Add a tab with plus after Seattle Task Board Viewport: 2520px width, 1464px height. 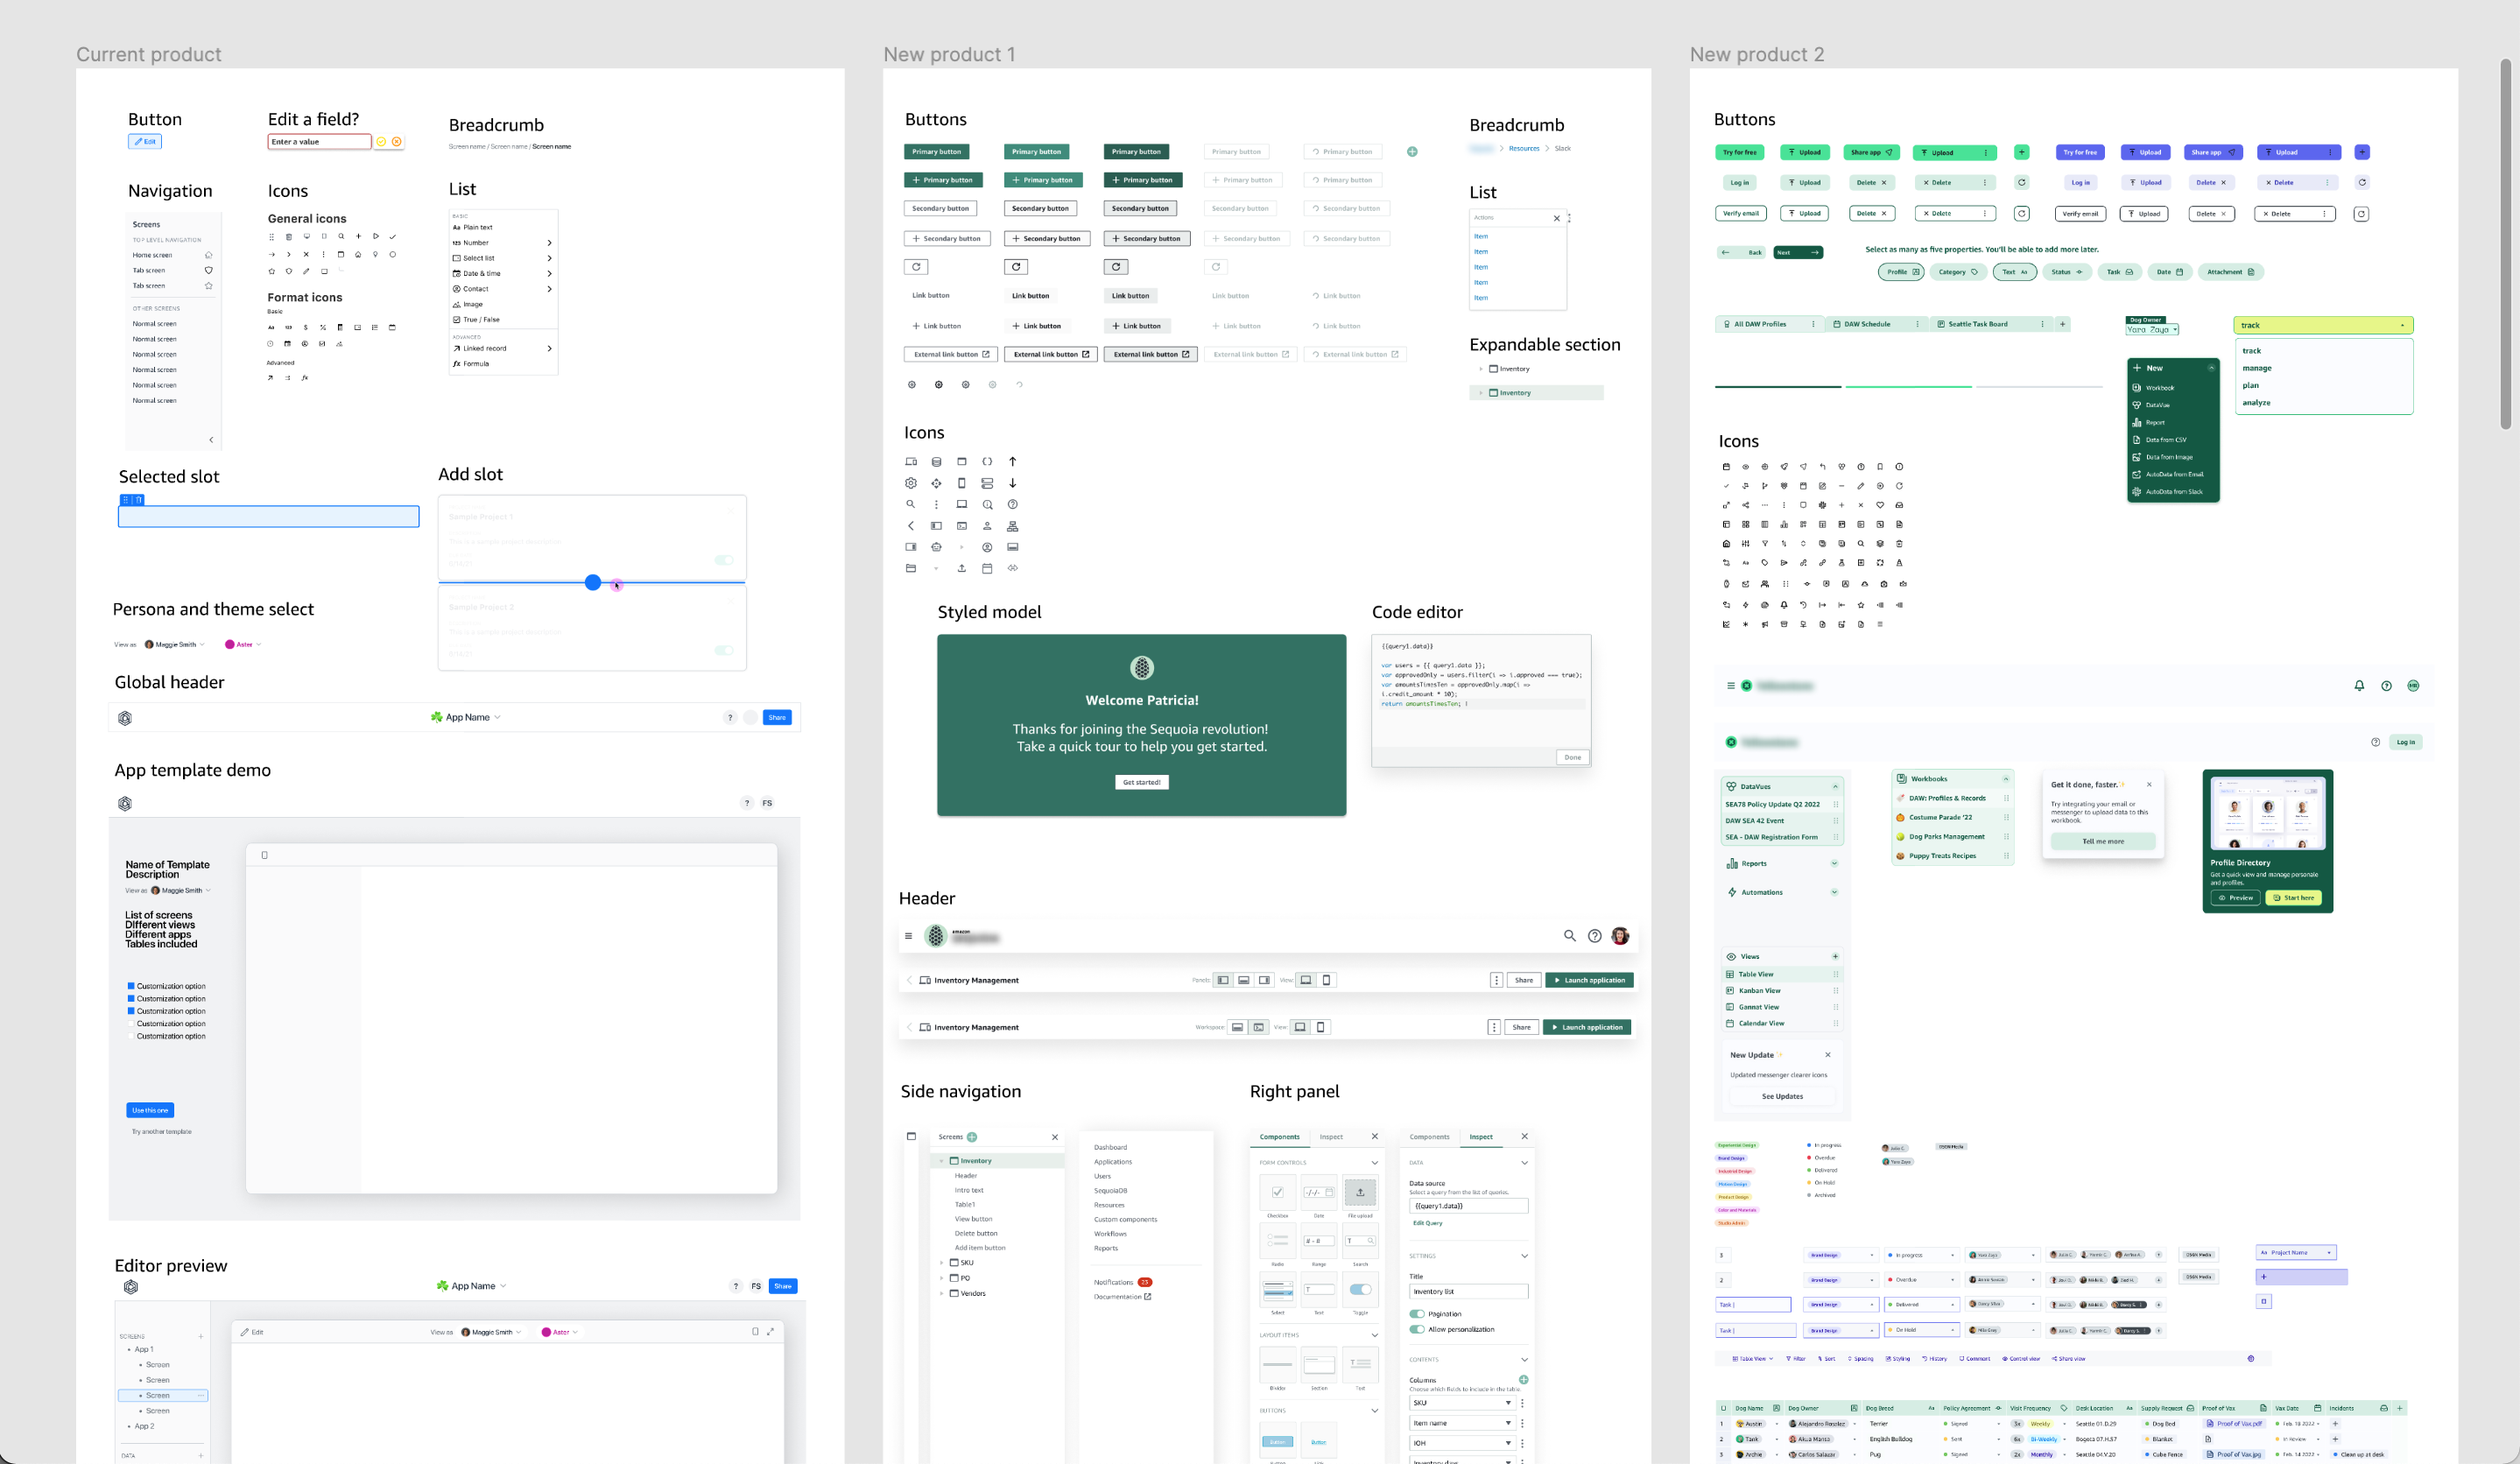click(2062, 324)
